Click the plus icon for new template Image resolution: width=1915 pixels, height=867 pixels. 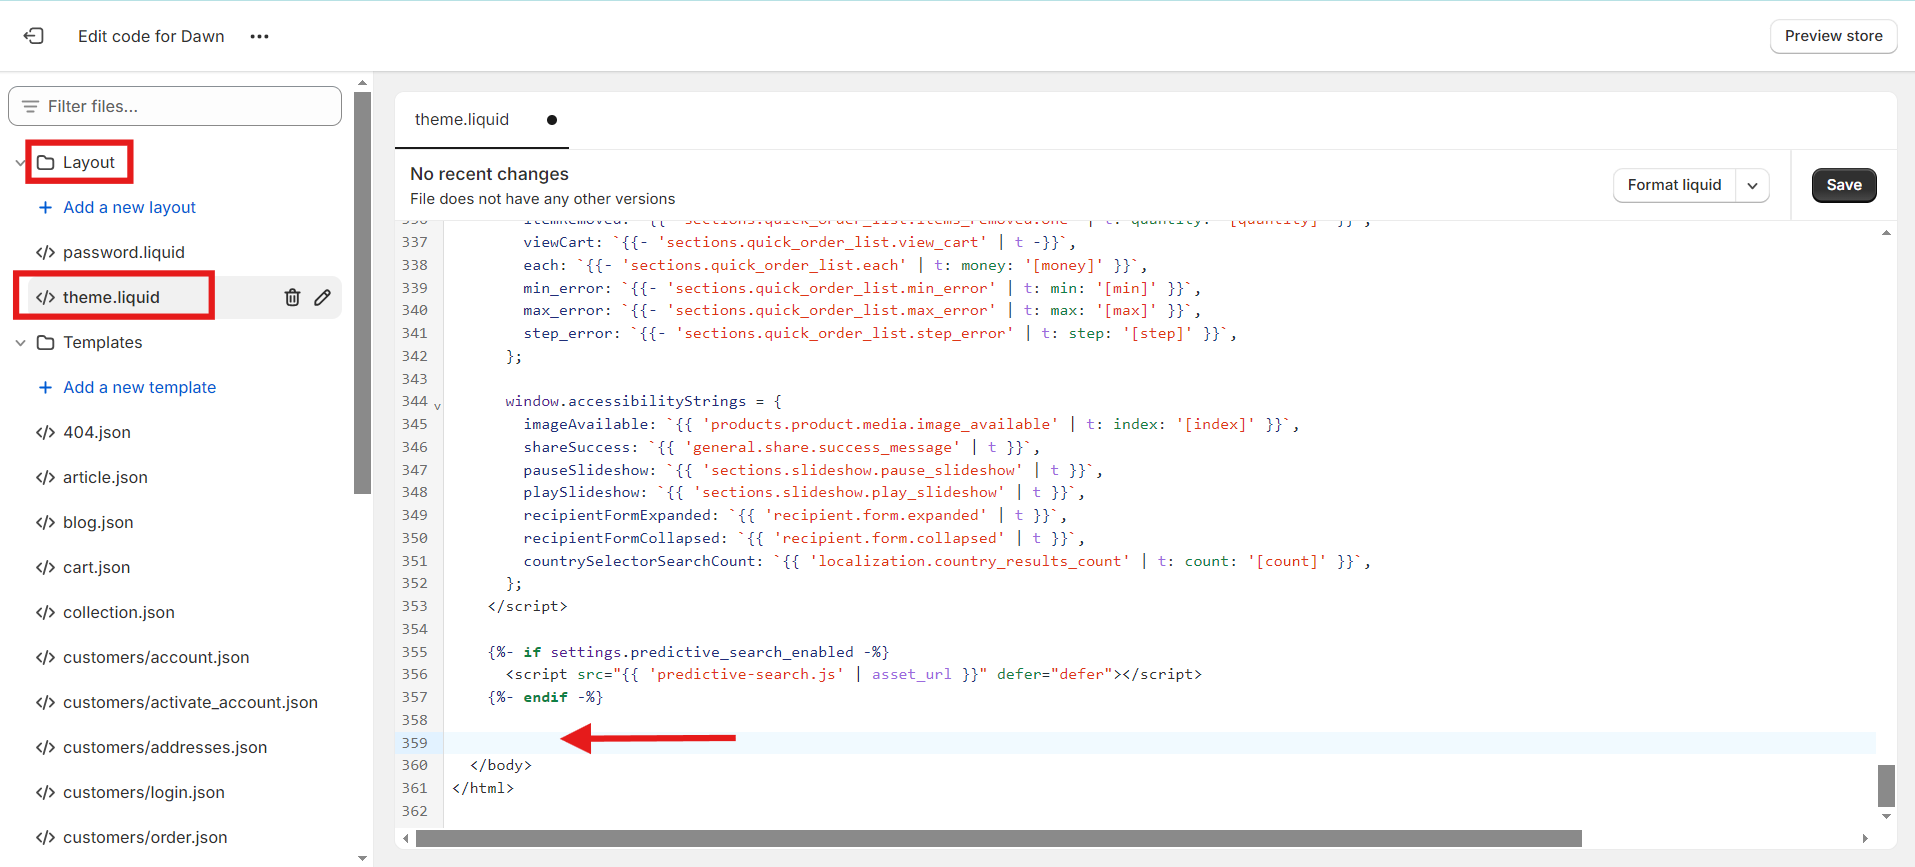[x=45, y=387]
